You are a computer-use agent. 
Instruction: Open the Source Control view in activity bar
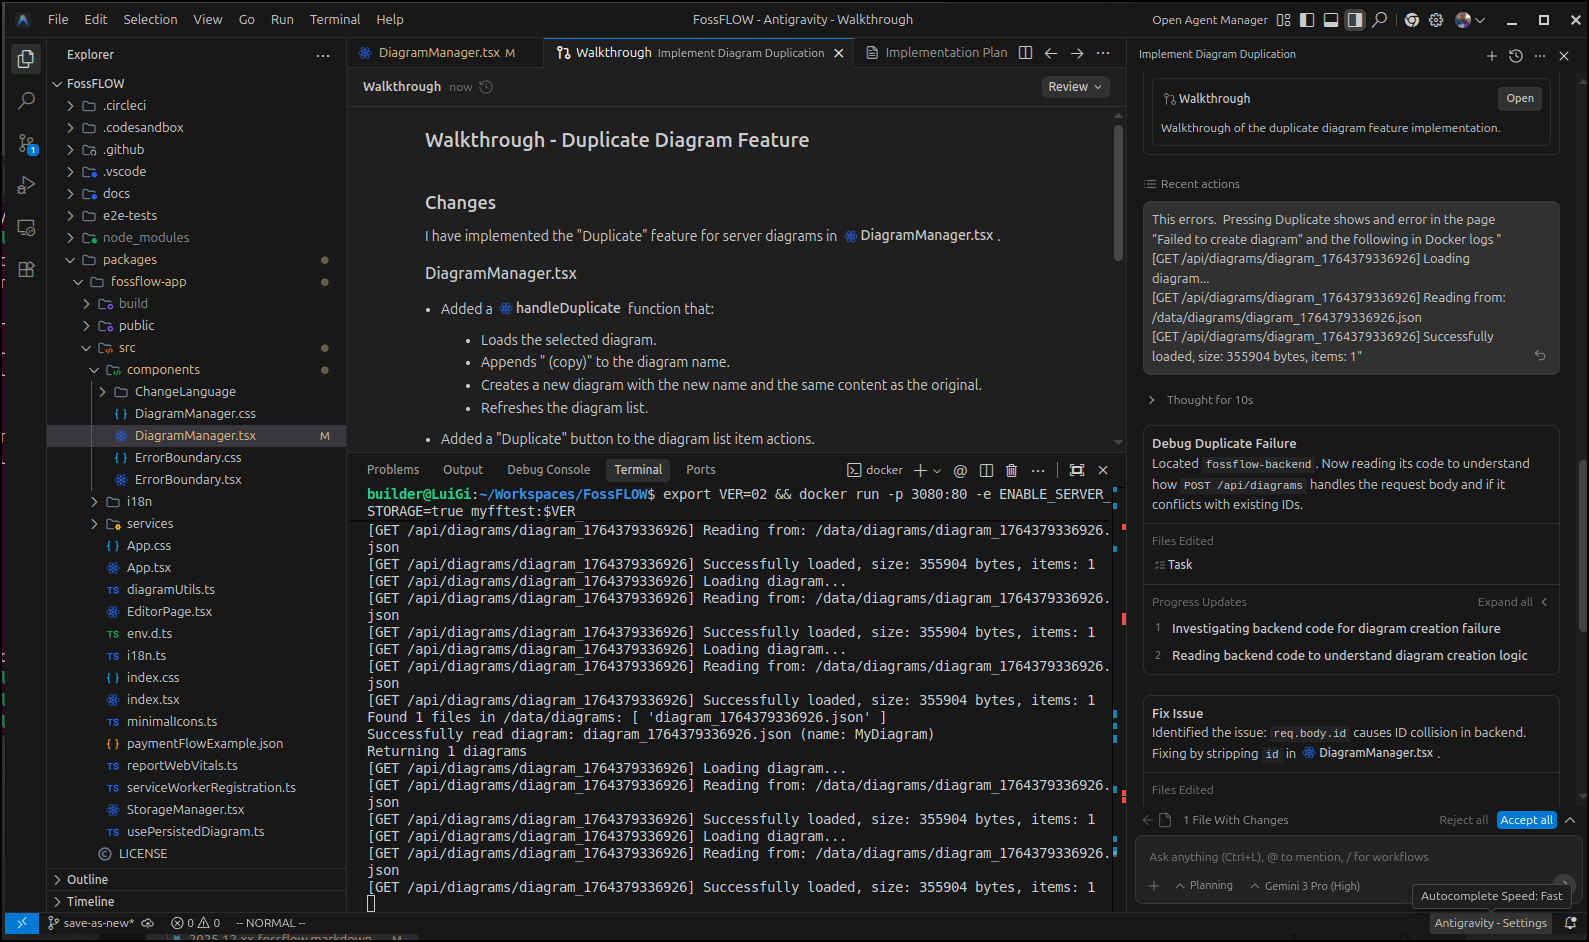pyautogui.click(x=26, y=144)
